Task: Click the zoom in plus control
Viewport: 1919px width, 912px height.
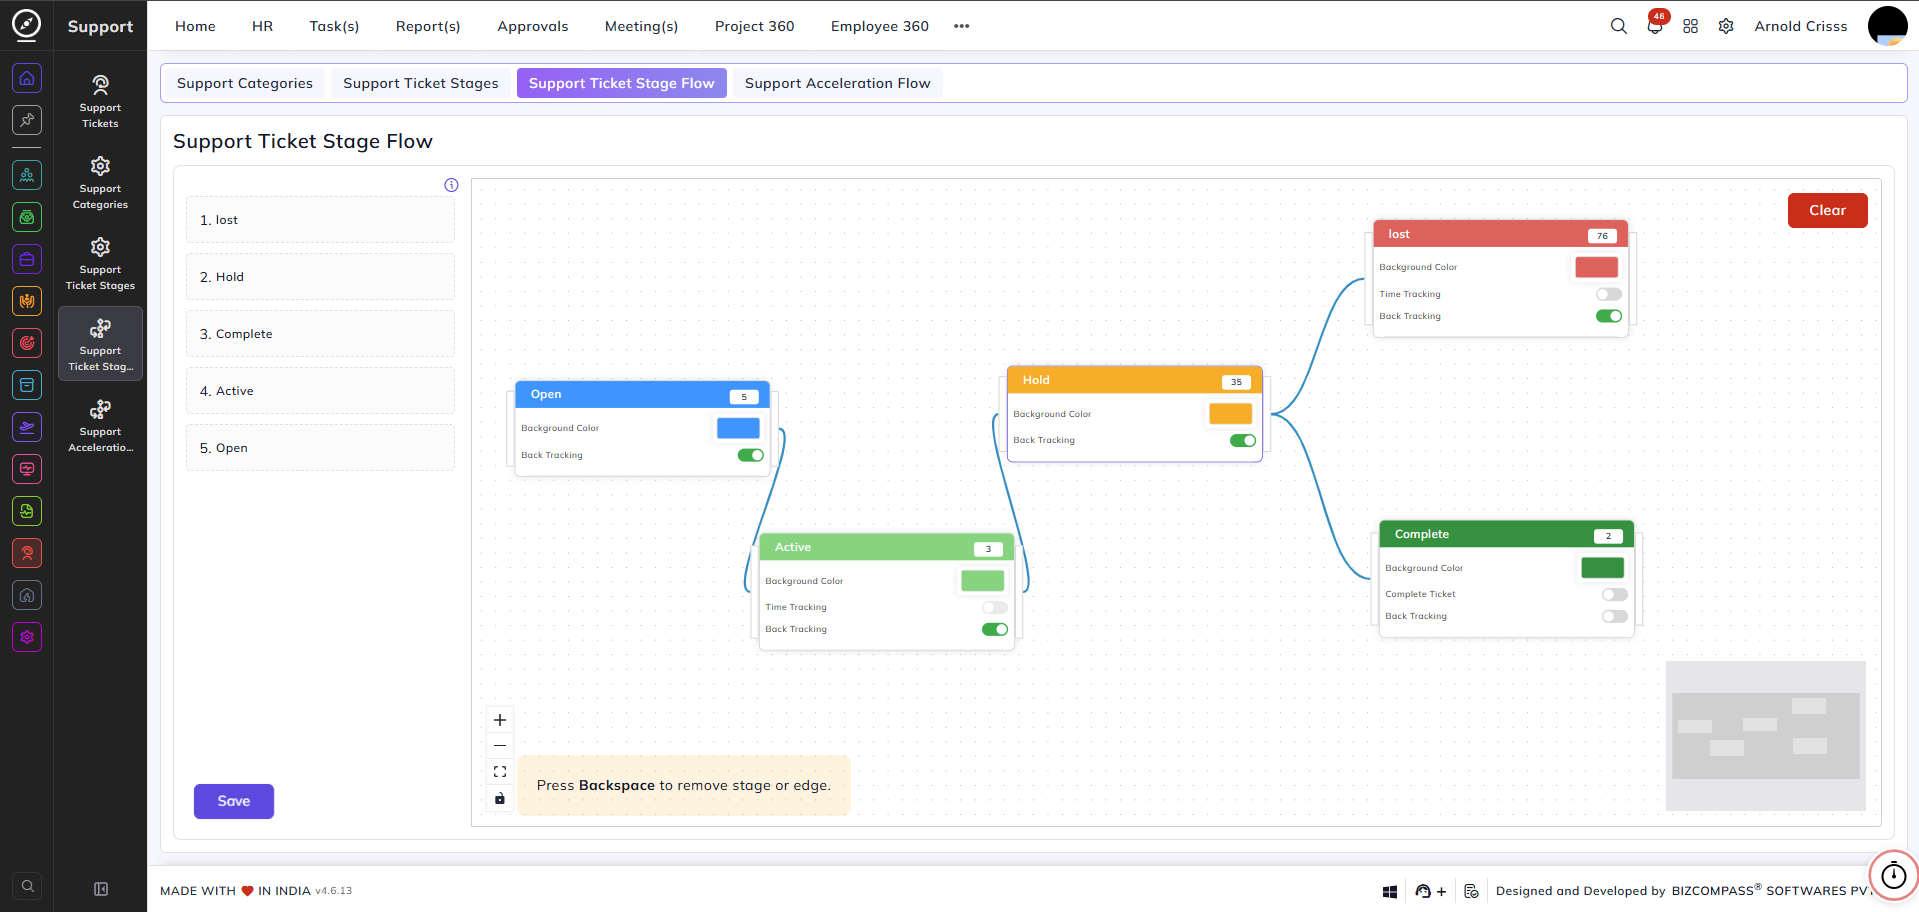Action: 500,720
